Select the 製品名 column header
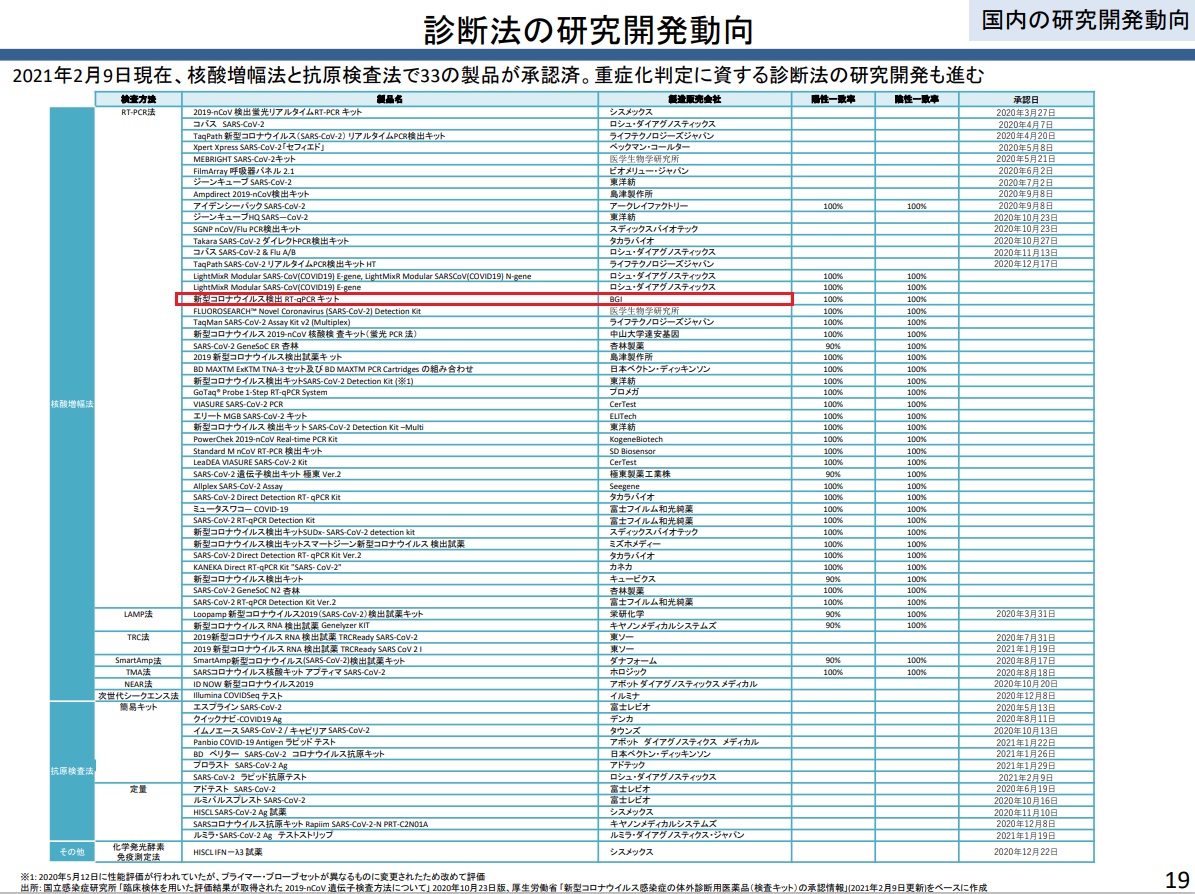 (x=389, y=99)
